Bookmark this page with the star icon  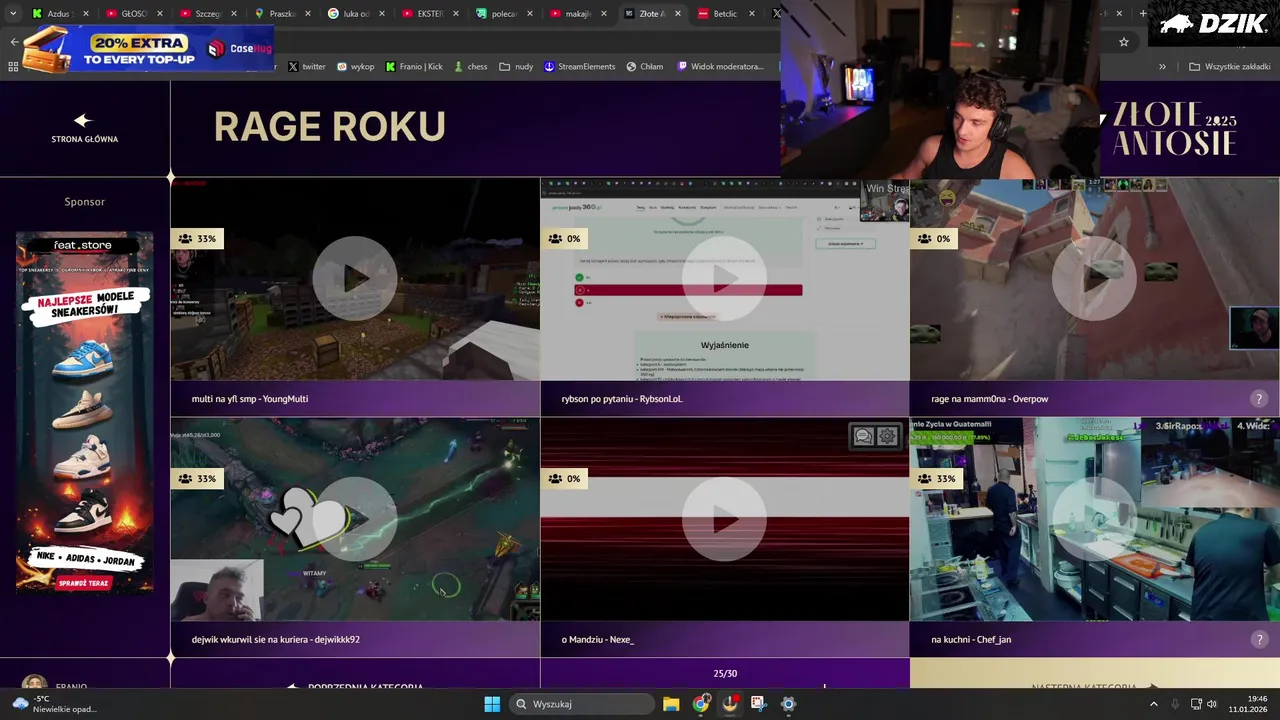tap(1124, 42)
